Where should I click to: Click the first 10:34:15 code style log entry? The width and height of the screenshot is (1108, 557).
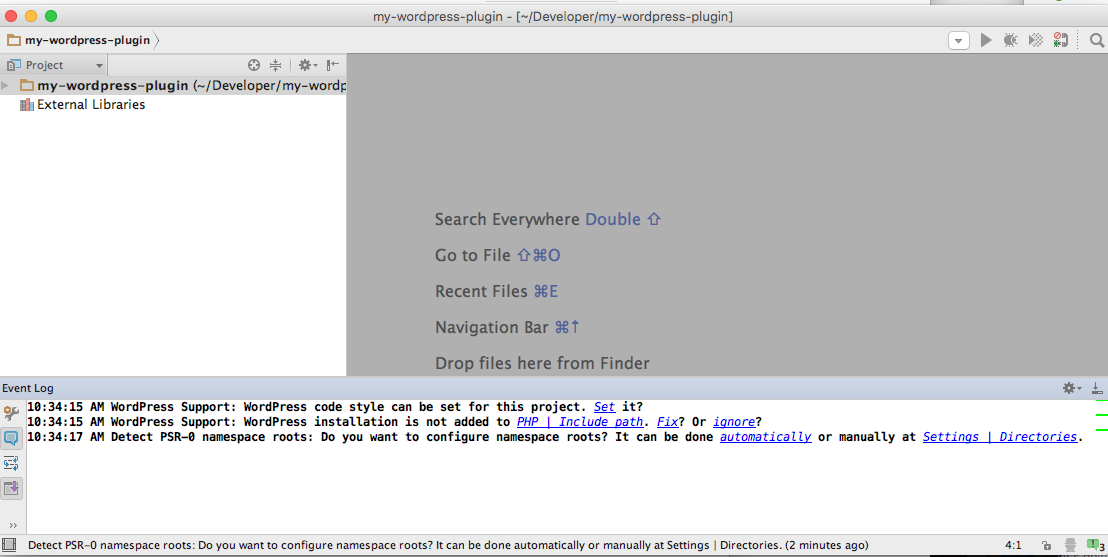[335, 407]
